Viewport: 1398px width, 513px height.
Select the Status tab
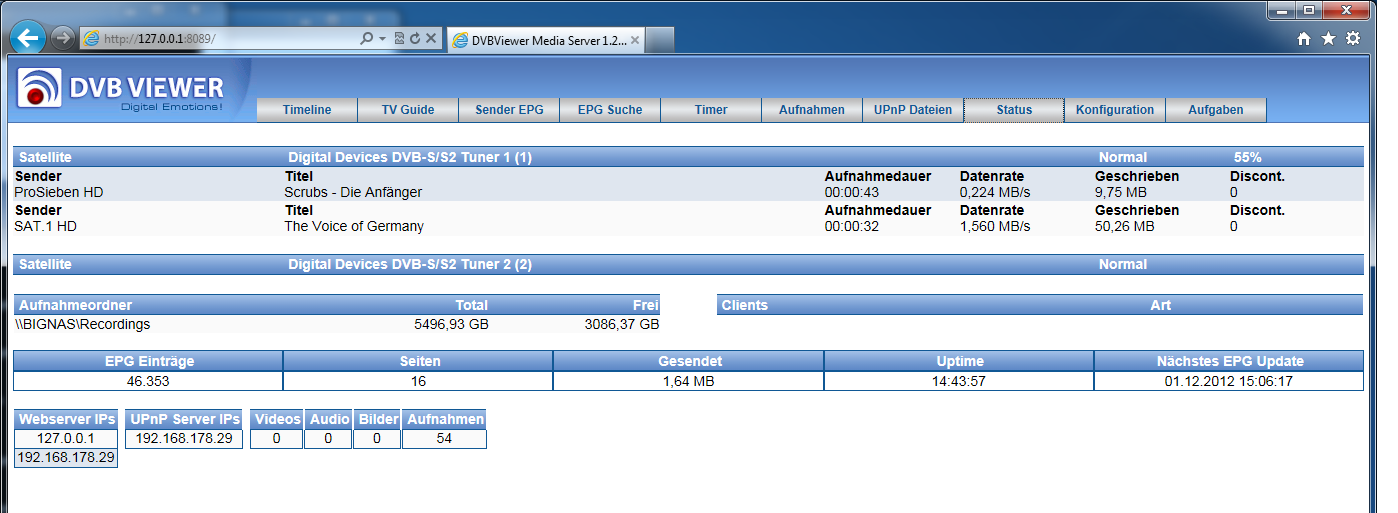[1014, 110]
